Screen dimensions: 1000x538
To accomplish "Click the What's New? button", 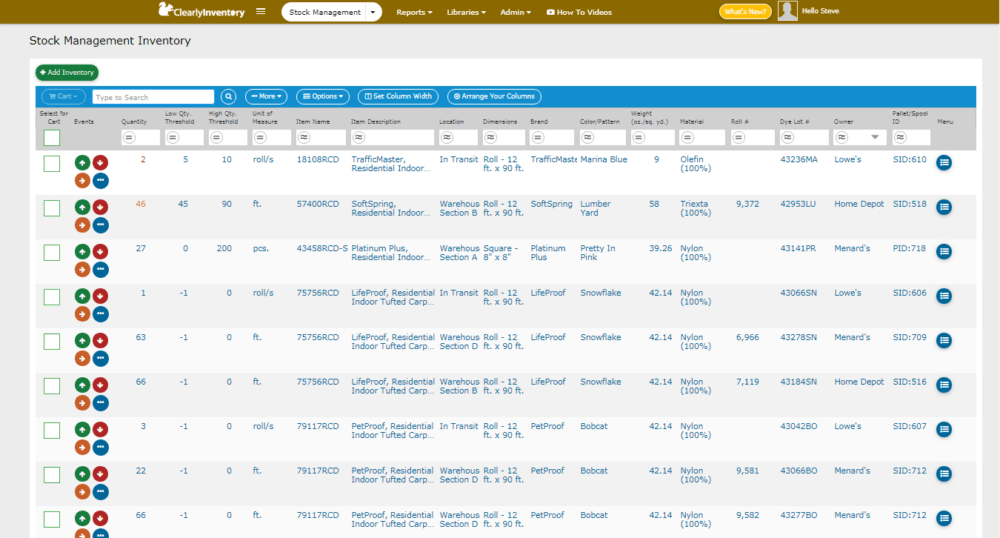I will [x=745, y=11].
